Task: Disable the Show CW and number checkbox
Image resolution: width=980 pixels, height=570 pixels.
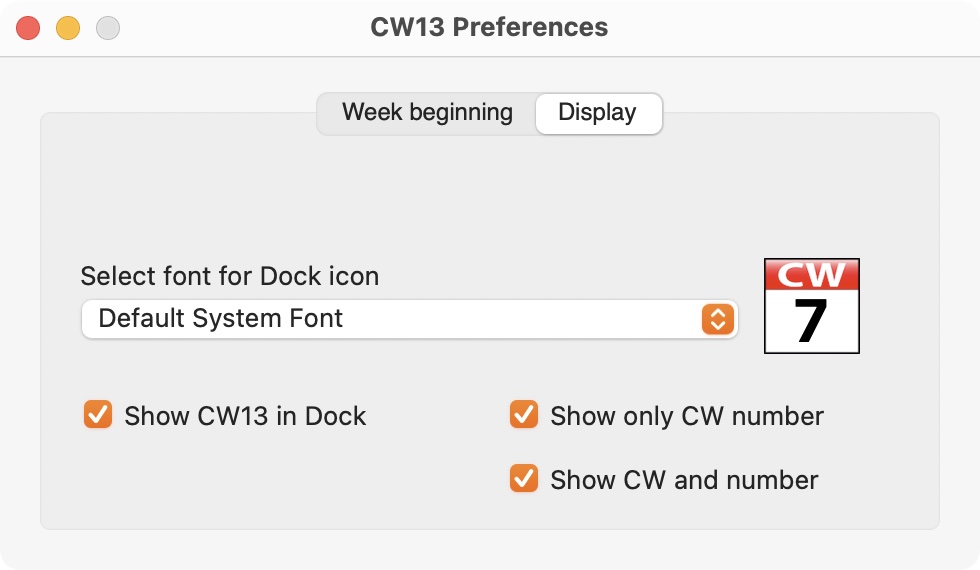Action: 524,479
